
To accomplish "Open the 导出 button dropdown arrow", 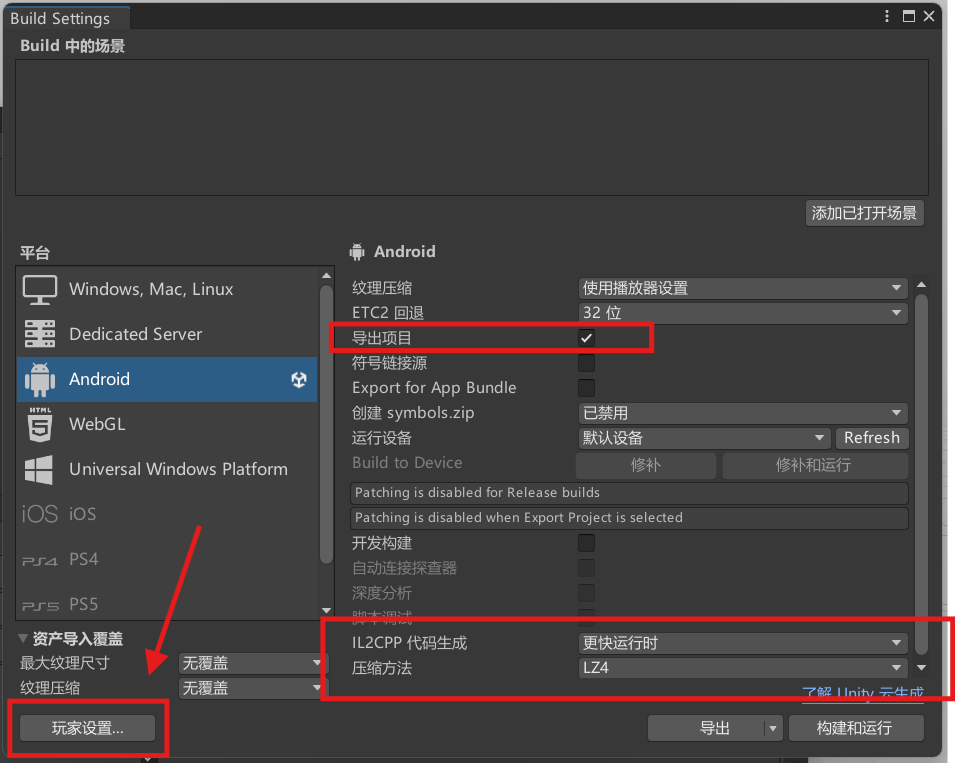I will pyautogui.click(x=773, y=728).
